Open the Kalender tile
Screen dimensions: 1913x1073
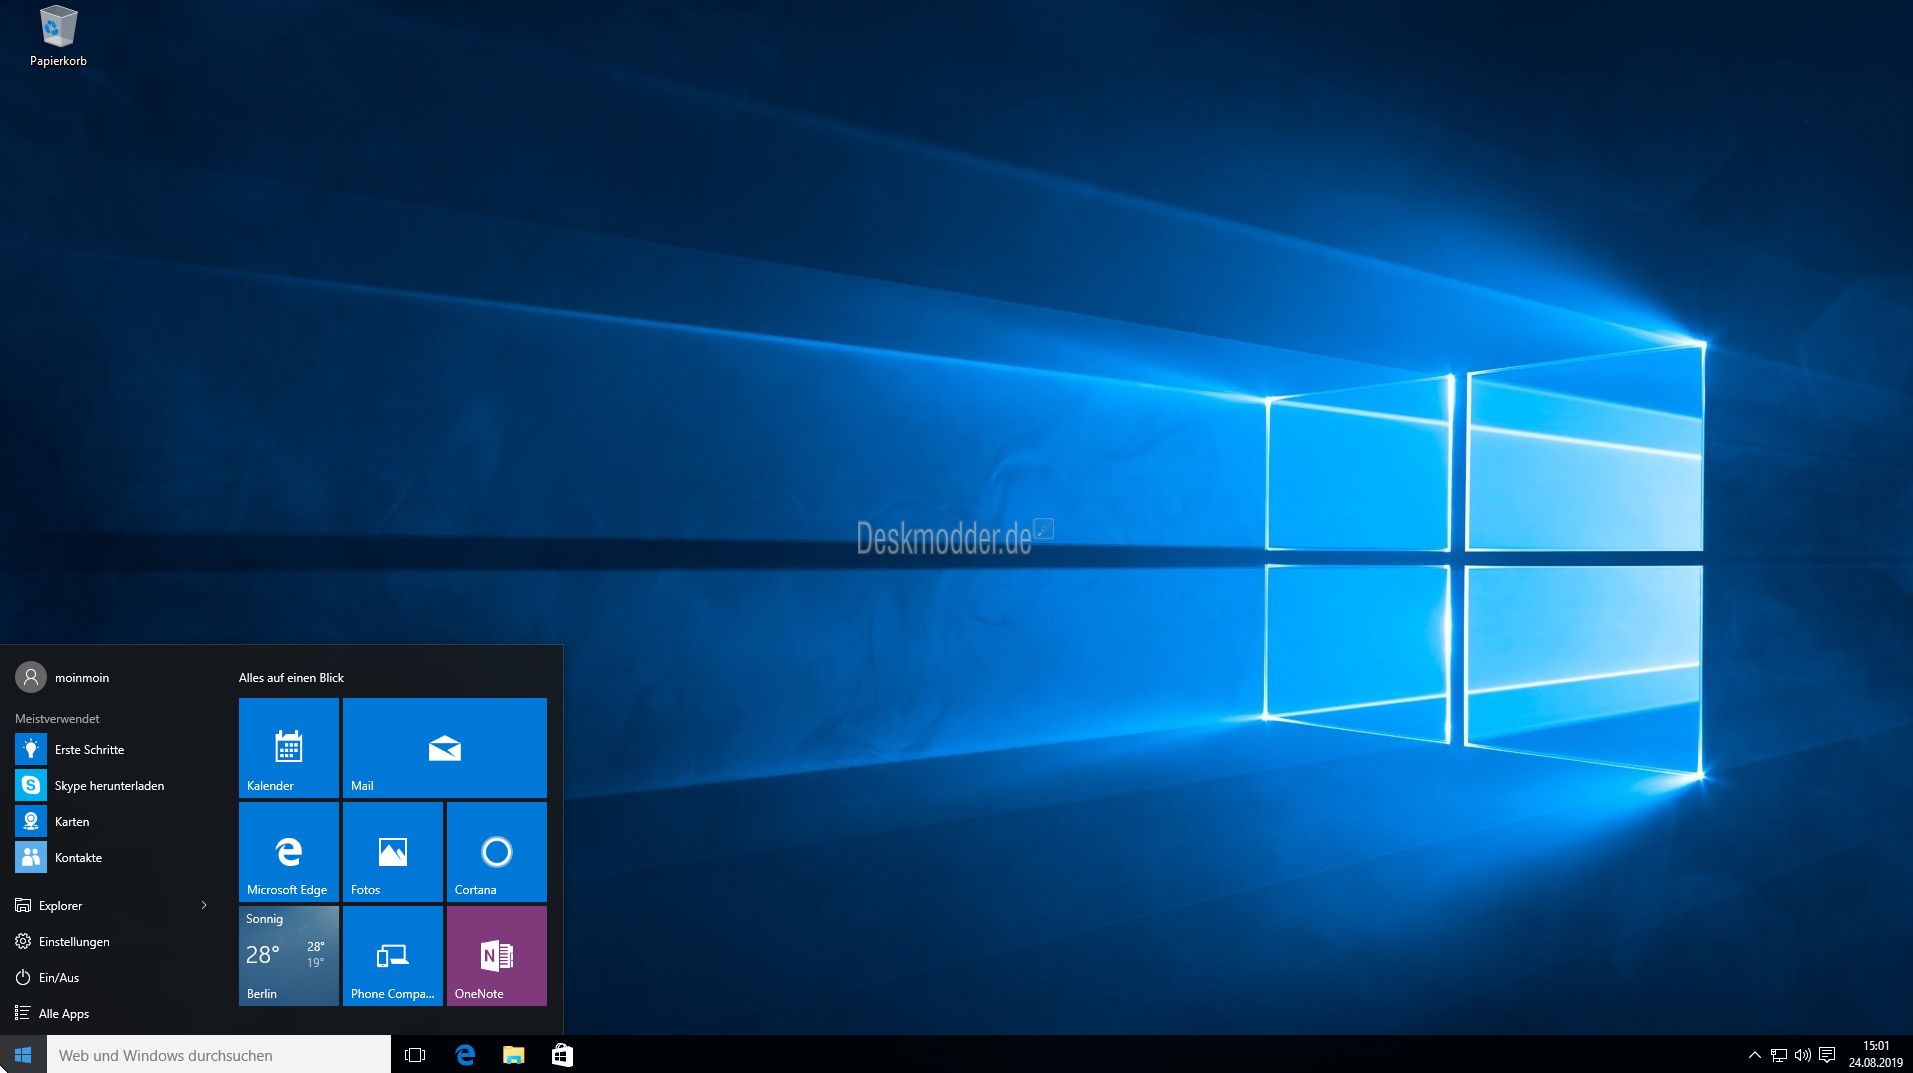[289, 748]
